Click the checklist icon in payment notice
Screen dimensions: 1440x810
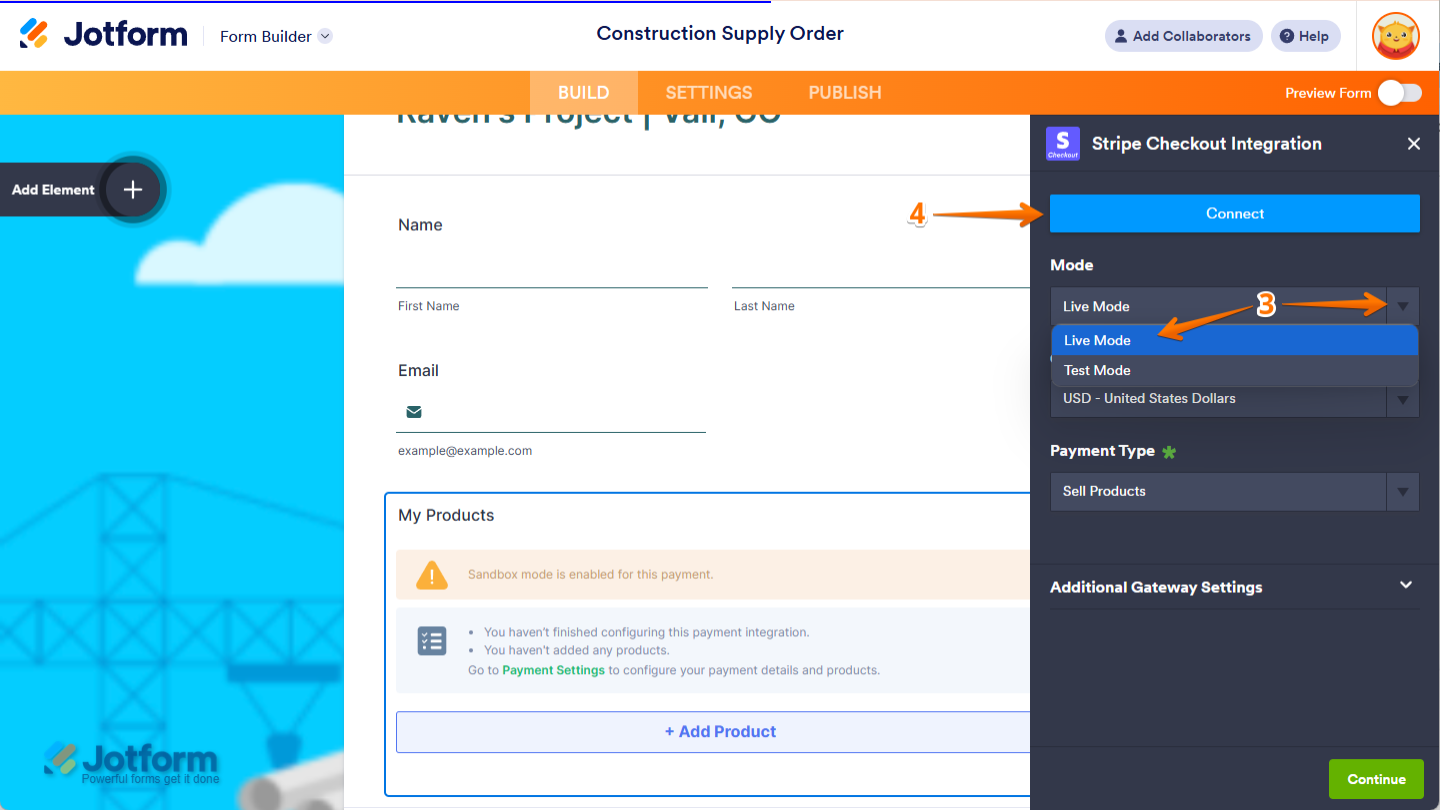(432, 641)
